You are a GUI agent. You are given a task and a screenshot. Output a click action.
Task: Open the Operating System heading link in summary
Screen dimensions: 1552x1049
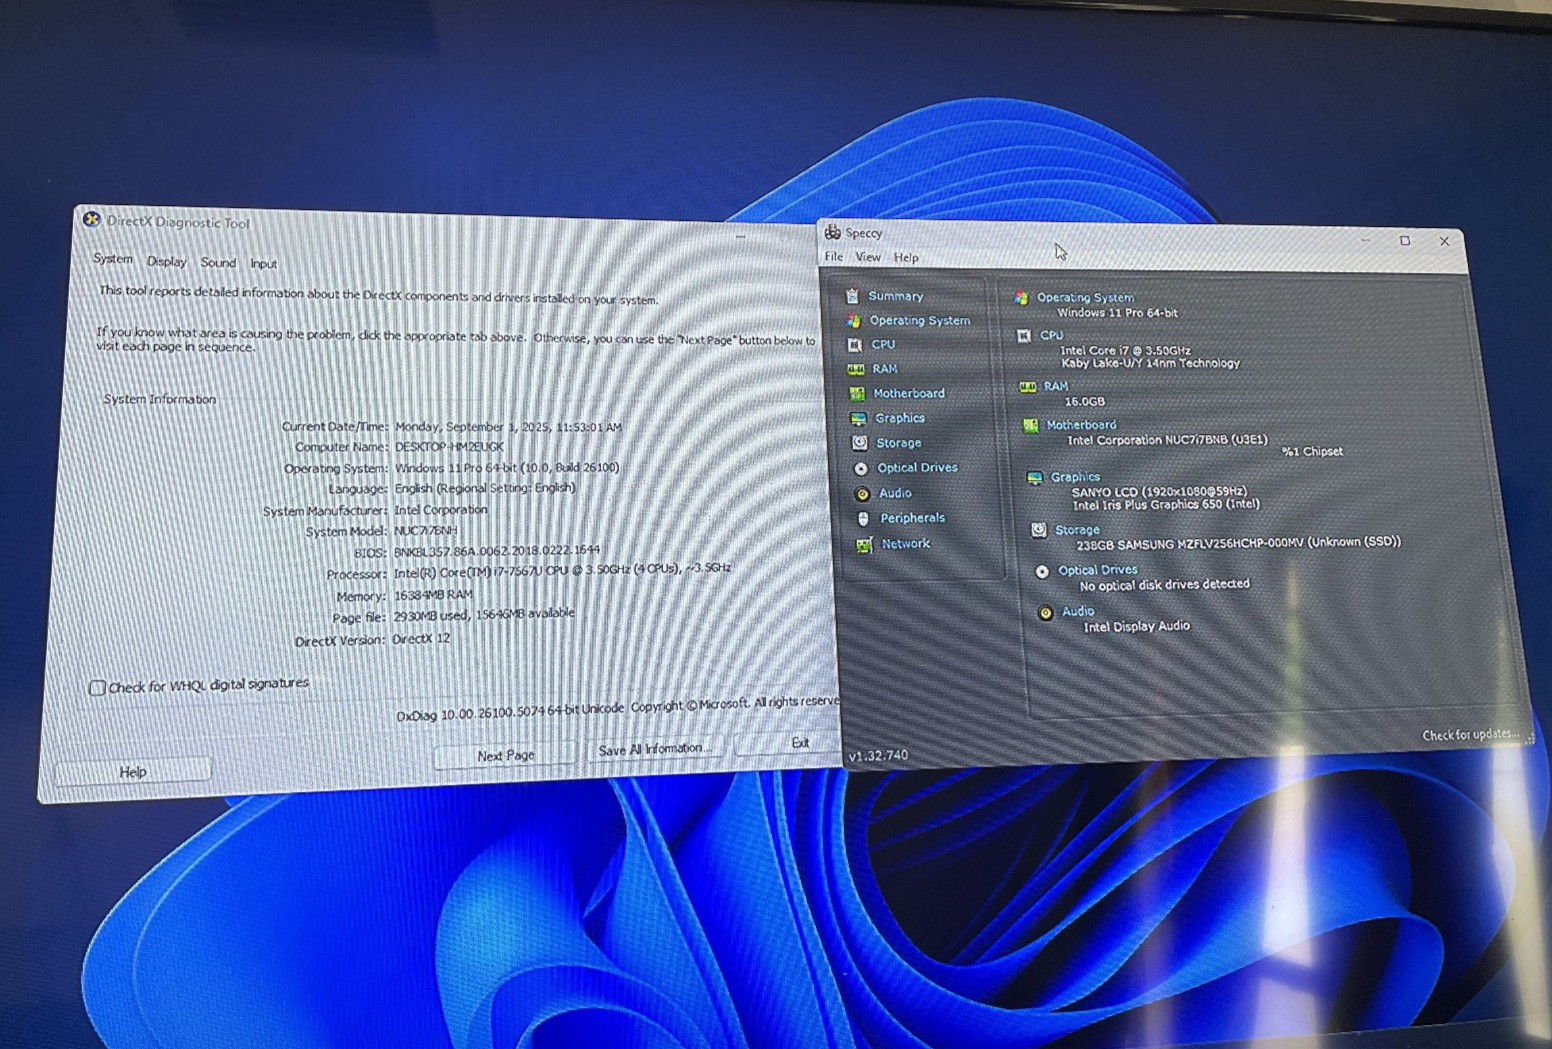[1085, 298]
